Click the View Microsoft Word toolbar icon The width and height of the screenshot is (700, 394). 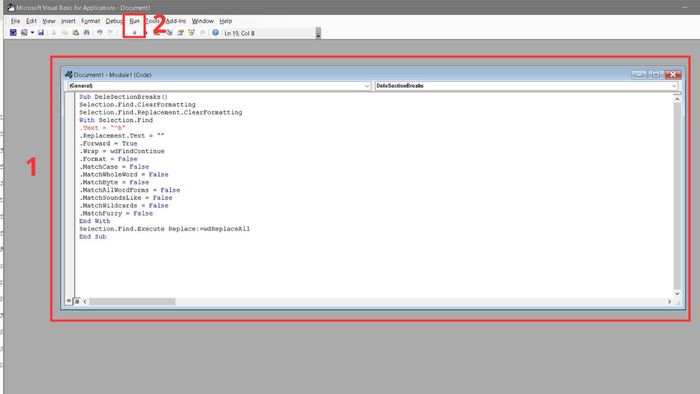point(13,33)
